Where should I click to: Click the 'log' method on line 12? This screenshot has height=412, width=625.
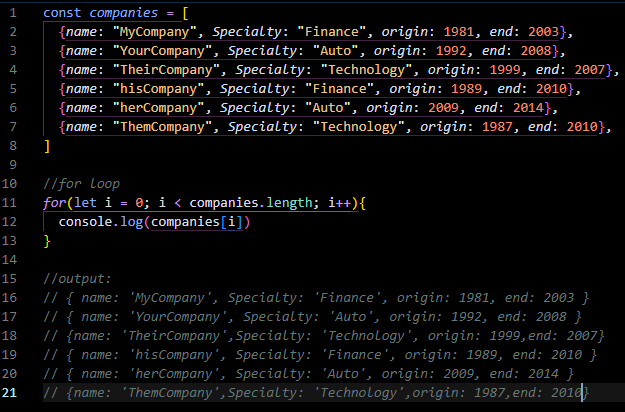pos(132,222)
